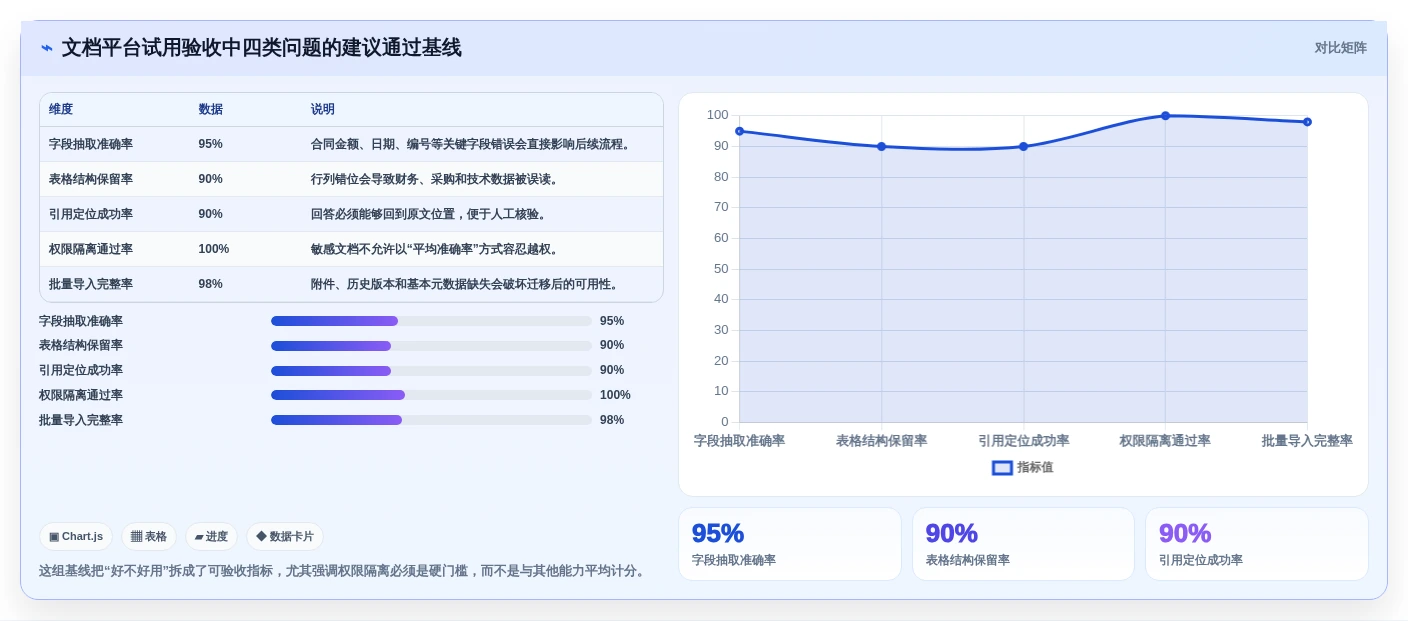Click the 指标值 legend color box

pyautogui.click(x=1002, y=468)
